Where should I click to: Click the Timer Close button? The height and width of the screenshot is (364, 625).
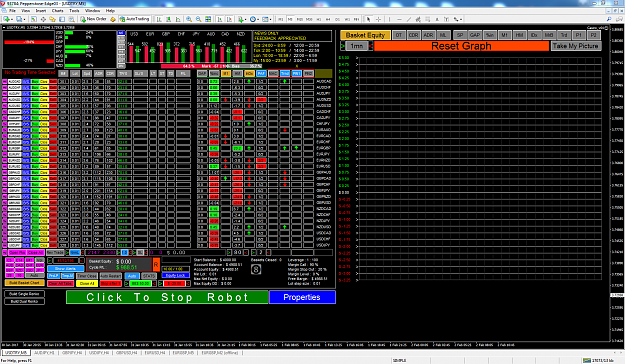pos(87,276)
